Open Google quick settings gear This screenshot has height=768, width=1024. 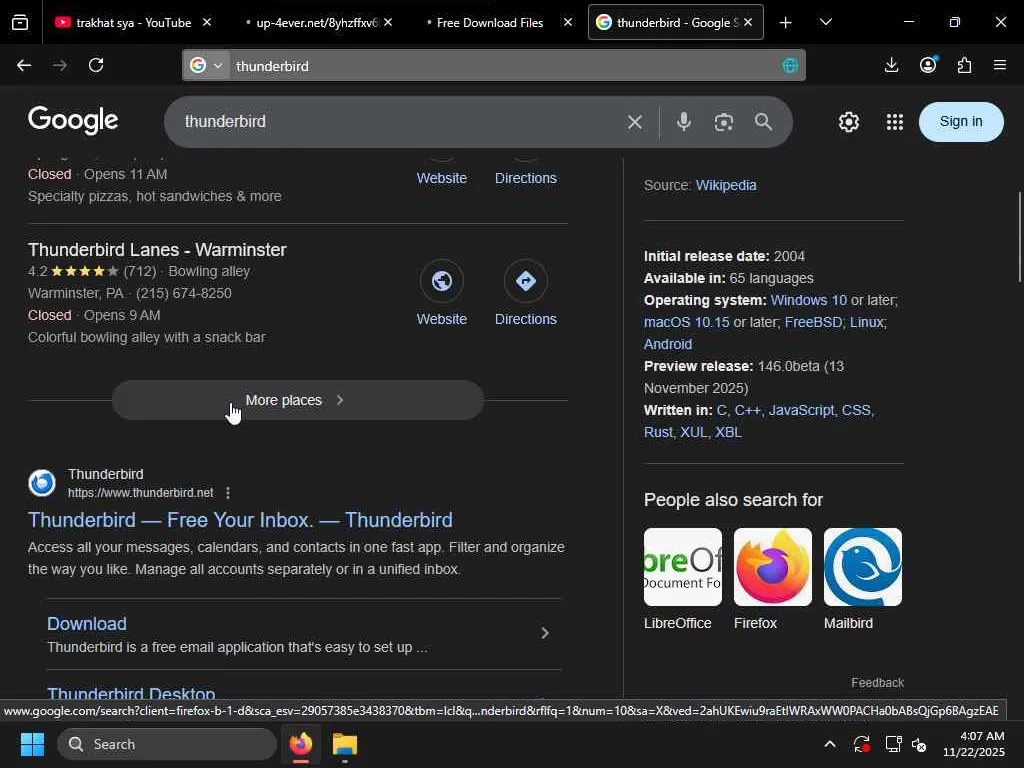point(848,121)
